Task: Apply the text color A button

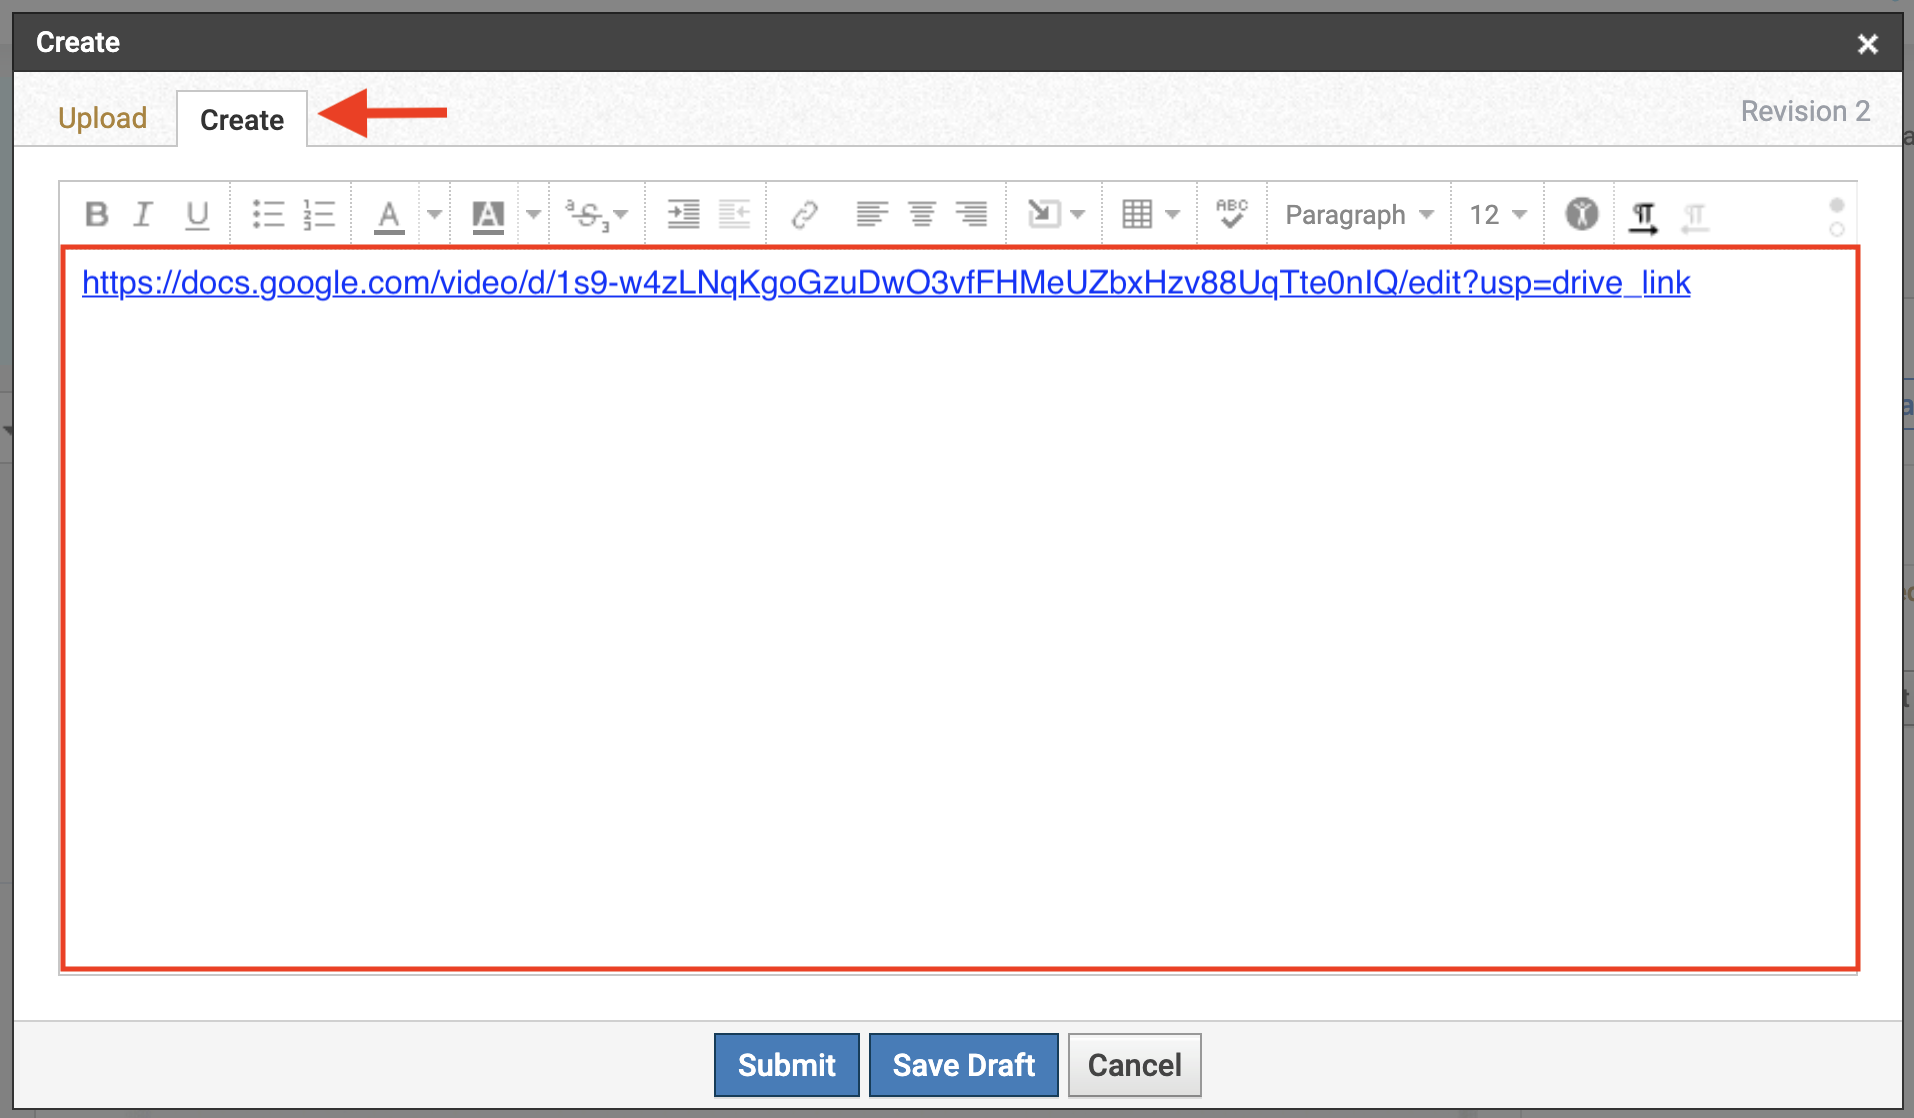Action: point(389,215)
